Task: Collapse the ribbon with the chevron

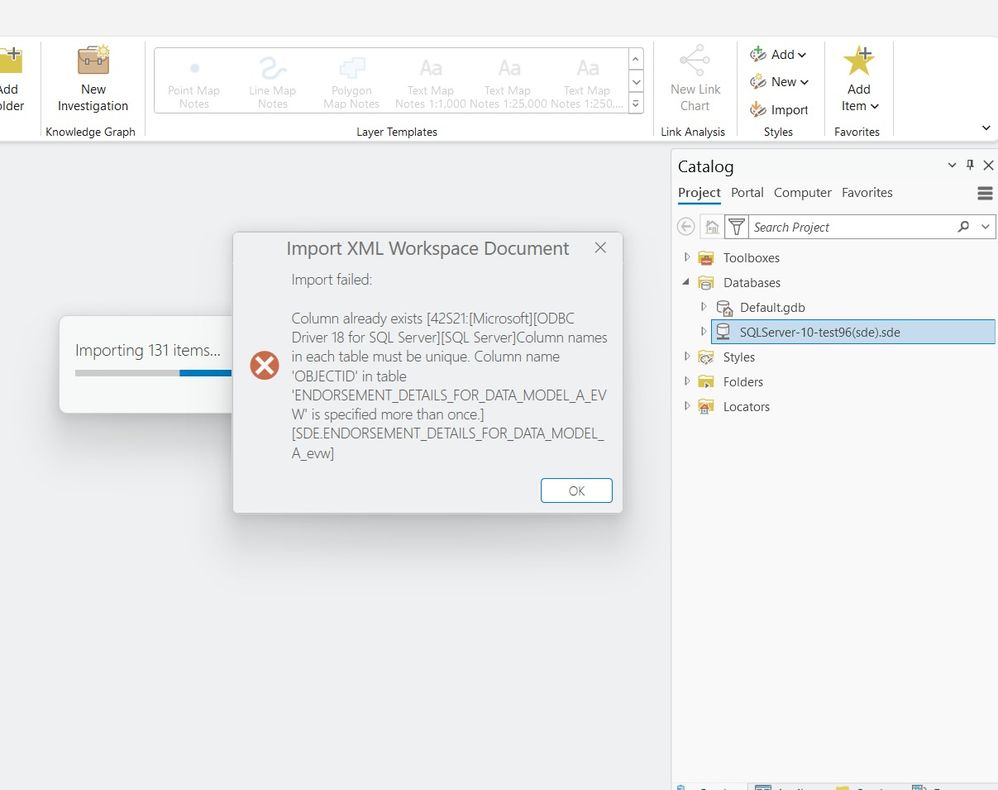Action: pyautogui.click(x=986, y=128)
